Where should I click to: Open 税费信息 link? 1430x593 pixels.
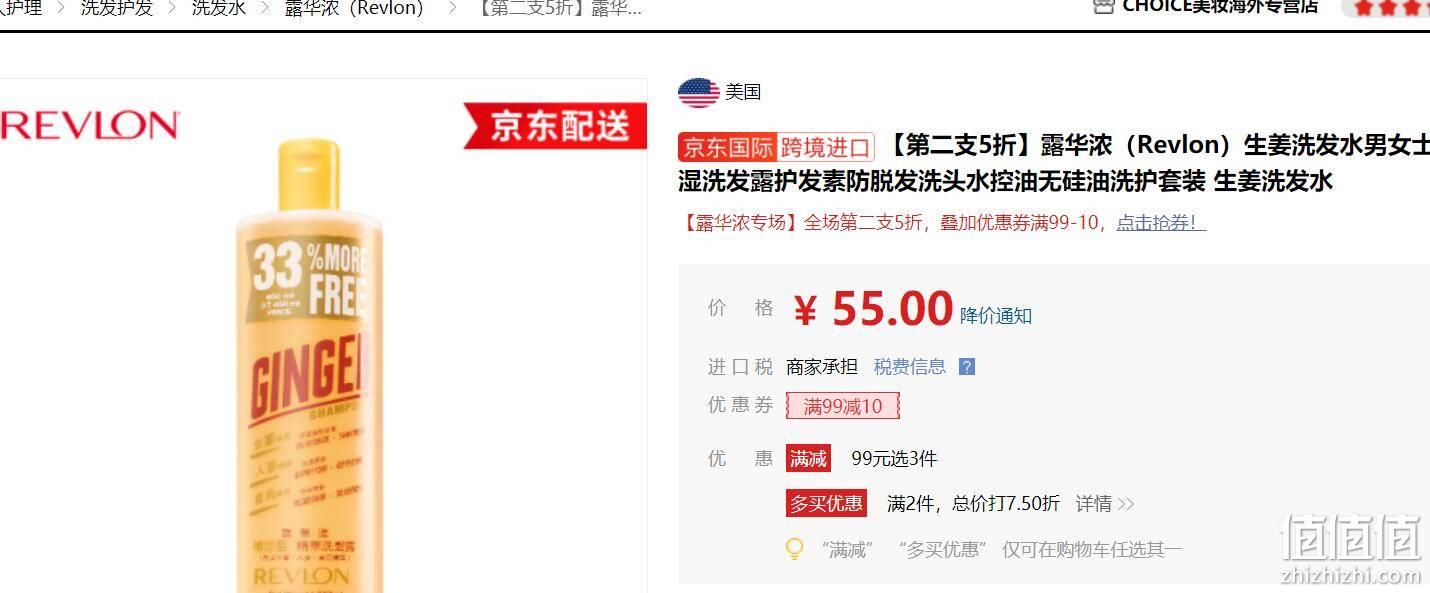click(910, 367)
